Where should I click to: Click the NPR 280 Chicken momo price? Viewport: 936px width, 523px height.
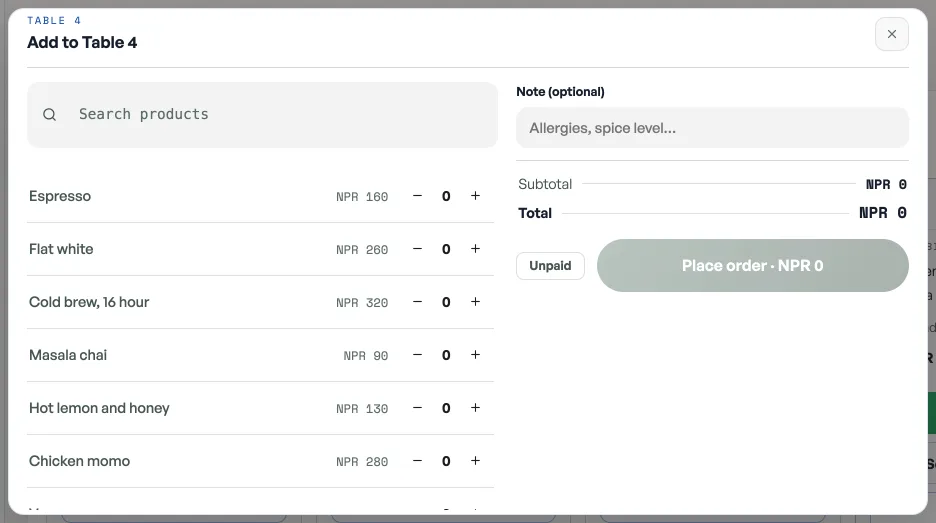point(362,462)
